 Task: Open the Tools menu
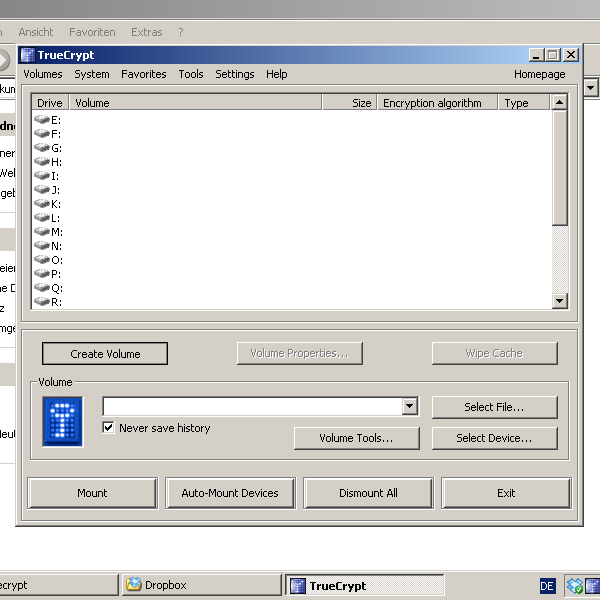(x=191, y=74)
